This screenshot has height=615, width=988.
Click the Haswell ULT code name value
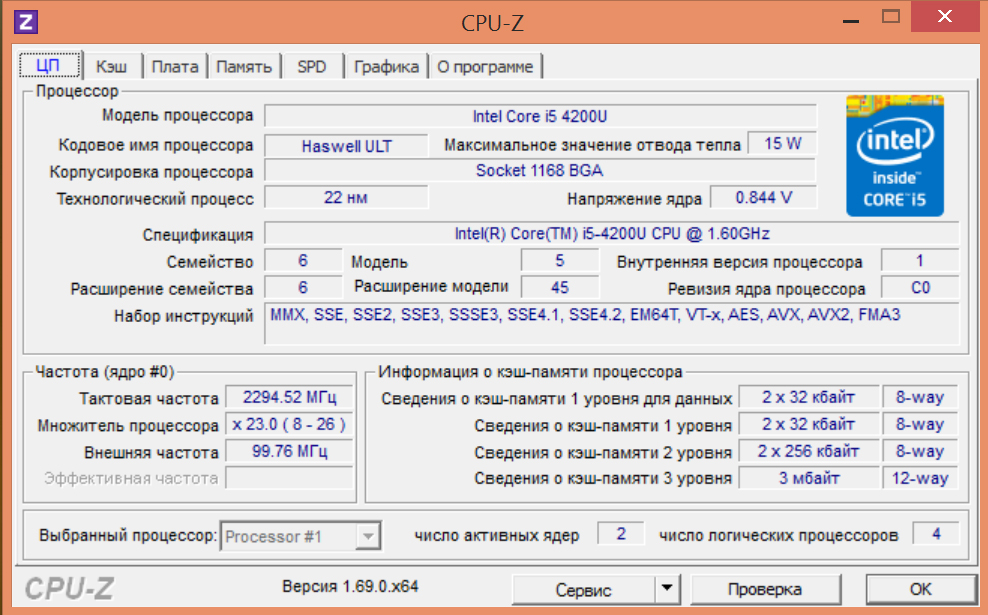click(x=346, y=146)
